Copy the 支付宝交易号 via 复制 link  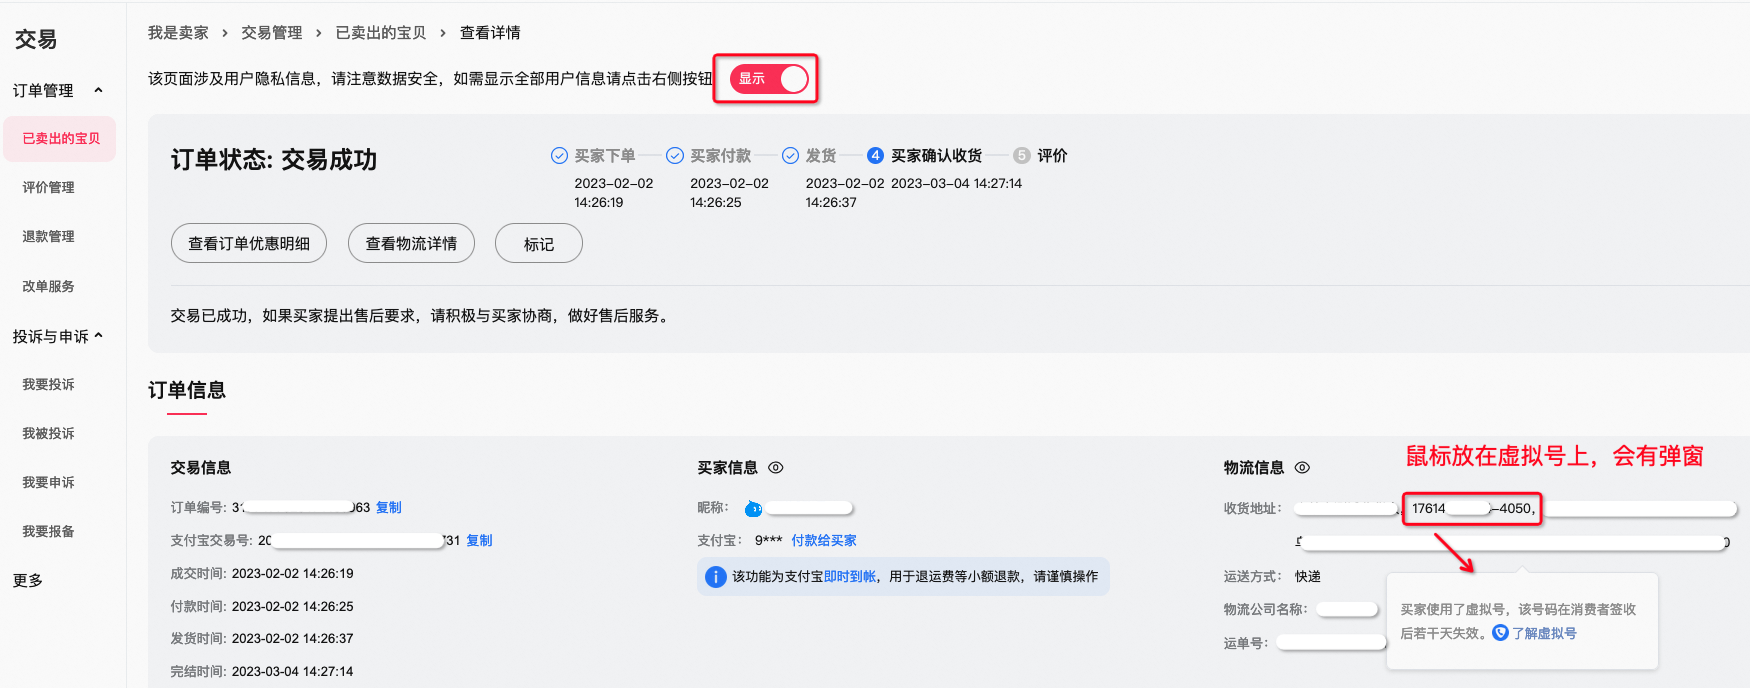point(479,540)
